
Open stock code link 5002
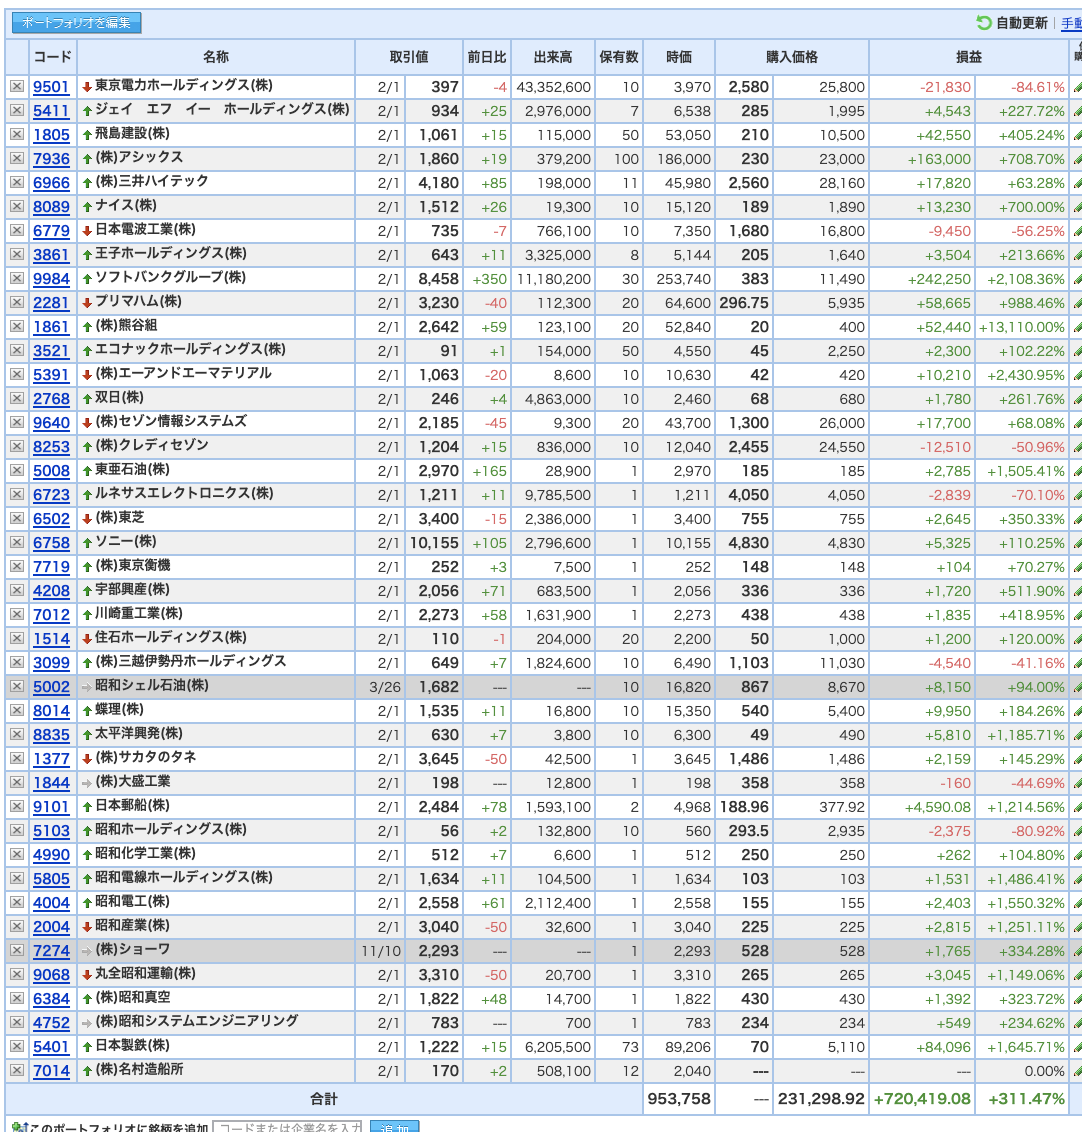coord(51,687)
